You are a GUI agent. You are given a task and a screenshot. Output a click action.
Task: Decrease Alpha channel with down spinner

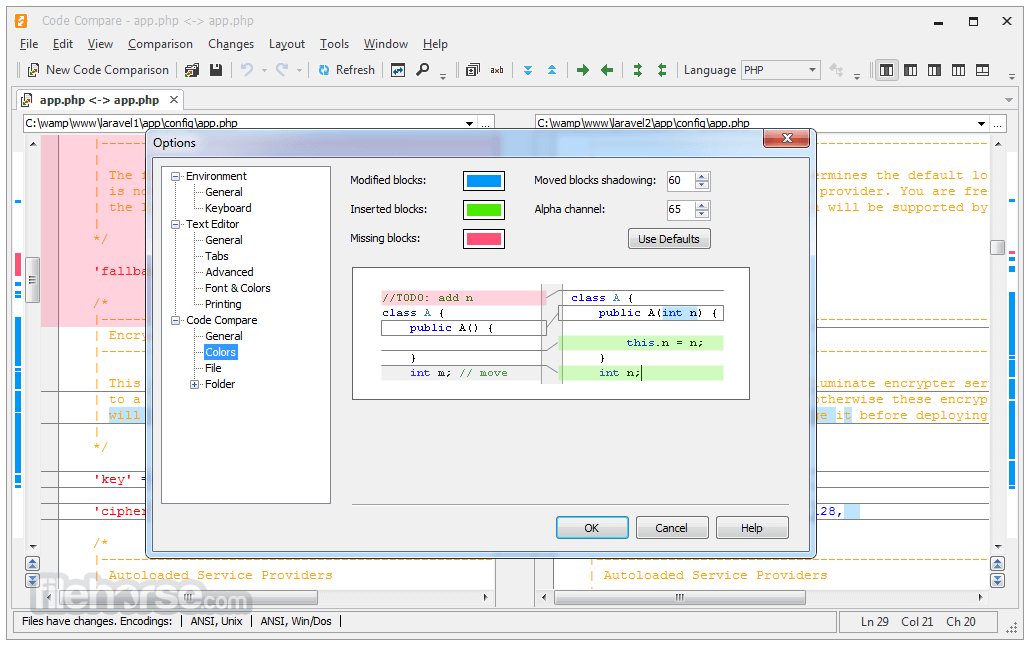(x=702, y=214)
